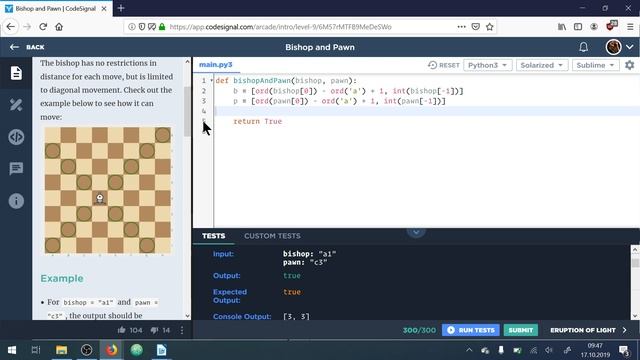Screen dimensions: 640x360
Task: Go to next task ERUPTION OF LIGHT
Action: [588, 330]
